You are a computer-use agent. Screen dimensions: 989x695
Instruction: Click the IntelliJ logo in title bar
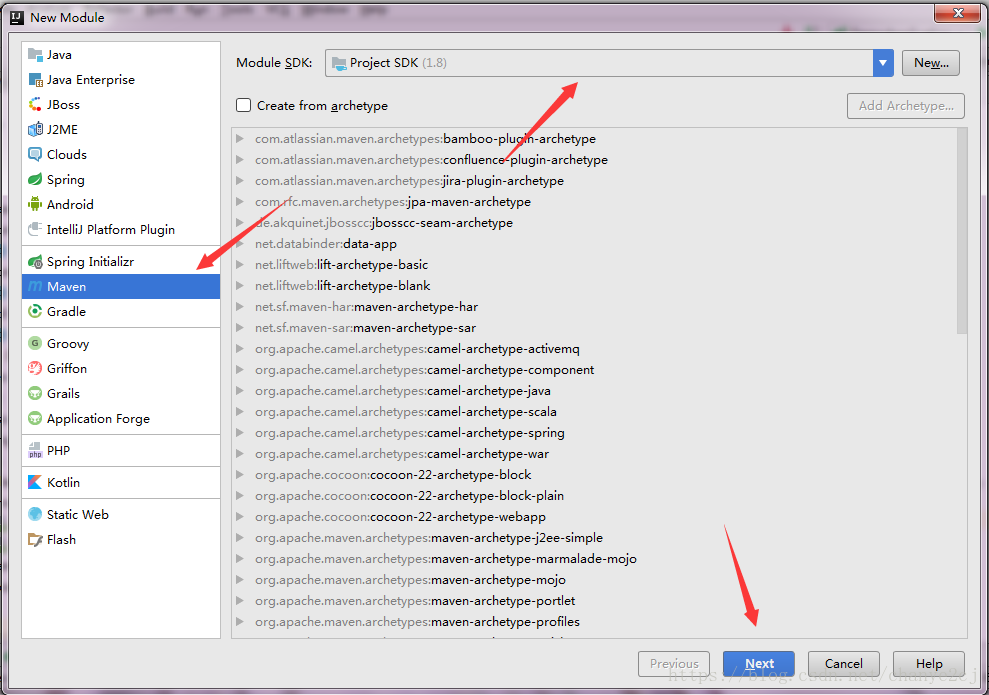point(17,17)
